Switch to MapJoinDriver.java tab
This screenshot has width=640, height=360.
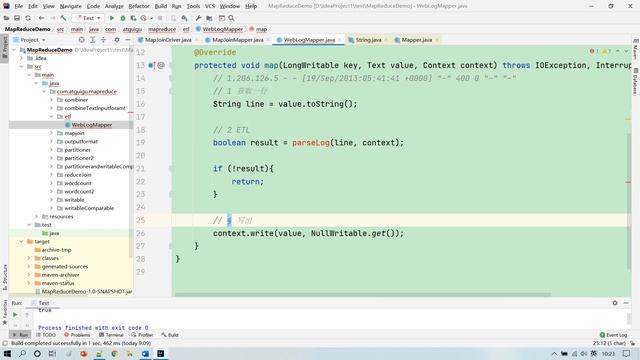[x=168, y=40]
